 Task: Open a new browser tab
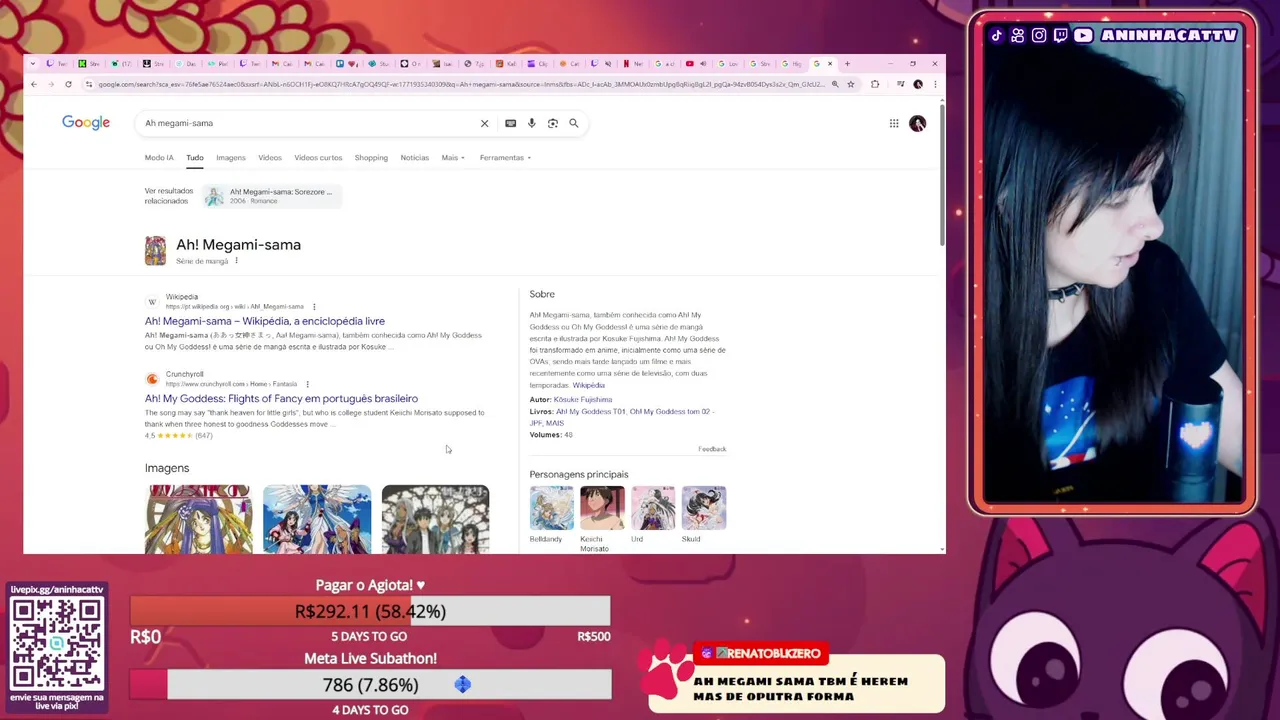(x=848, y=64)
